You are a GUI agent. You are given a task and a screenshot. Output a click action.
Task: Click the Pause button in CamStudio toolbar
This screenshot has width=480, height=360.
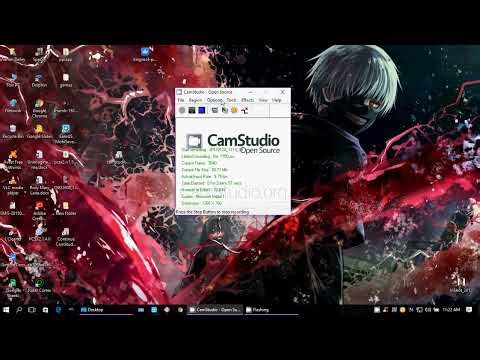192,110
